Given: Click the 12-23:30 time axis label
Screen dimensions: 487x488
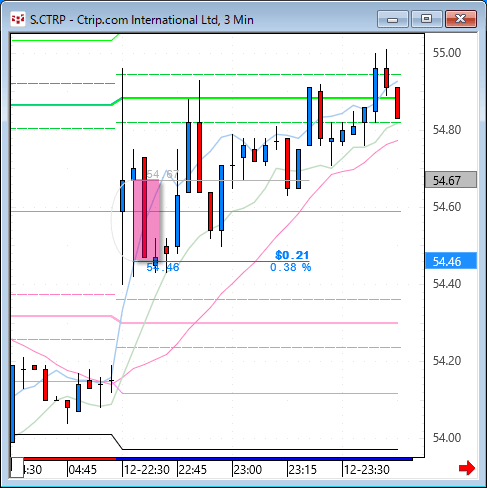Looking at the screenshot, I should 367,470.
